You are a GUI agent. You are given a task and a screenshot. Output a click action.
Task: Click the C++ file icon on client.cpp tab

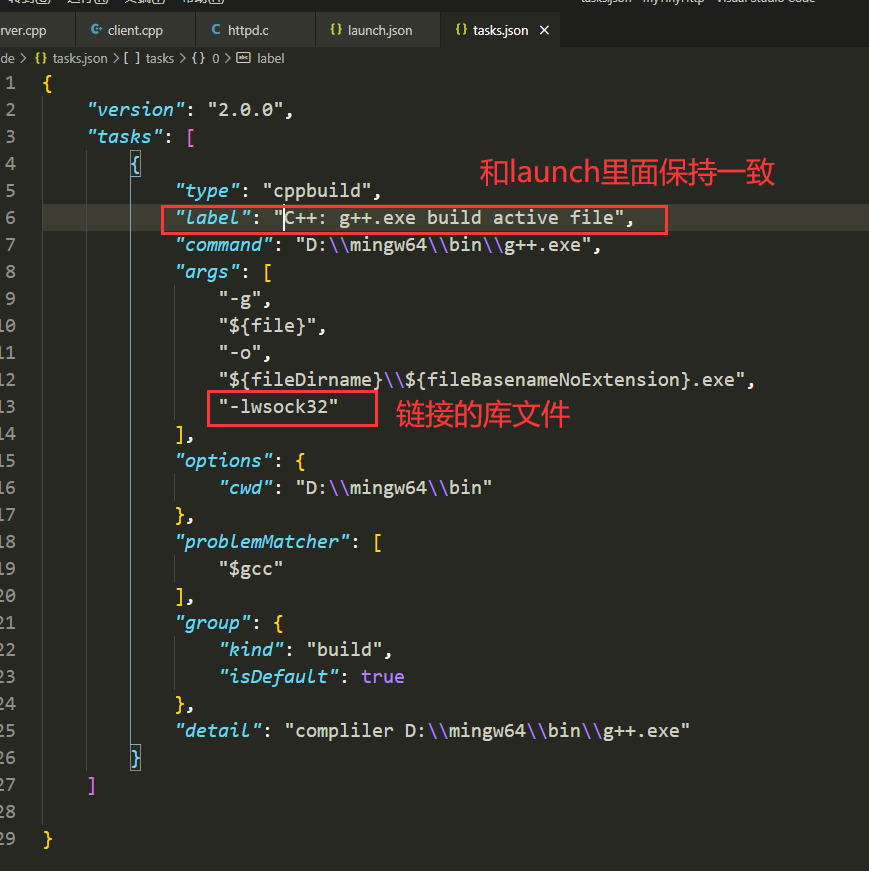tap(96, 29)
